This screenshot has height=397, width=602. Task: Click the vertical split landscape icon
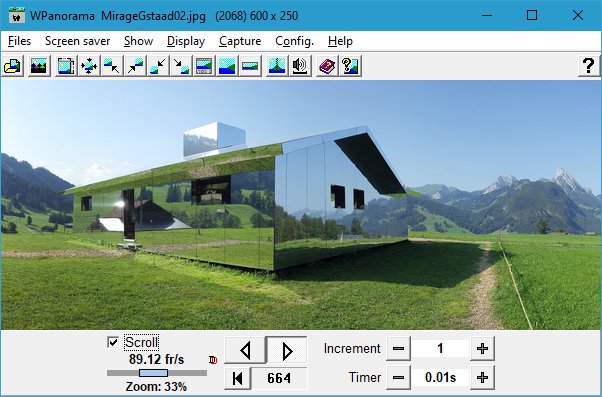277,66
